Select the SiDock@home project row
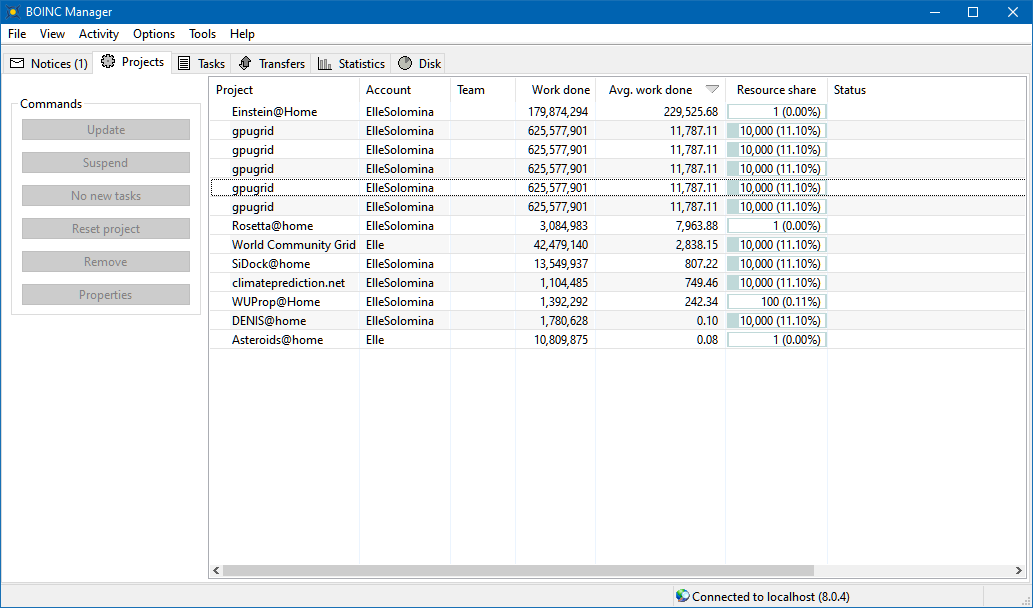Viewport: 1033px width, 608px height. (618, 264)
